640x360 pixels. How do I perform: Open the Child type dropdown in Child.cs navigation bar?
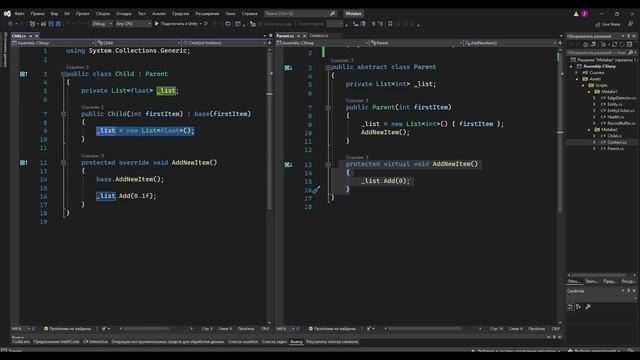(x=139, y=43)
